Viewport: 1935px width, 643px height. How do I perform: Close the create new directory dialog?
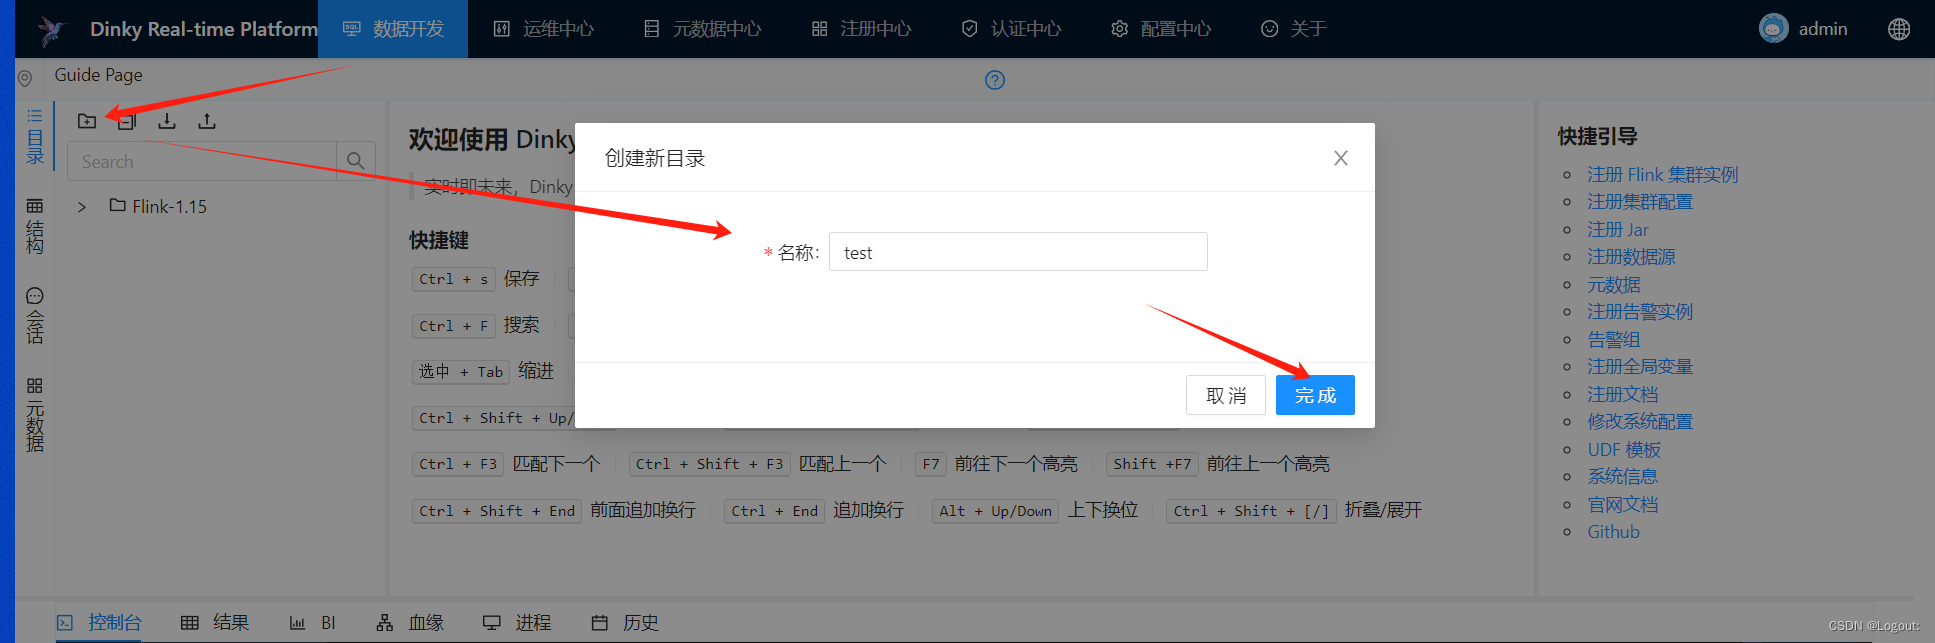tap(1341, 158)
